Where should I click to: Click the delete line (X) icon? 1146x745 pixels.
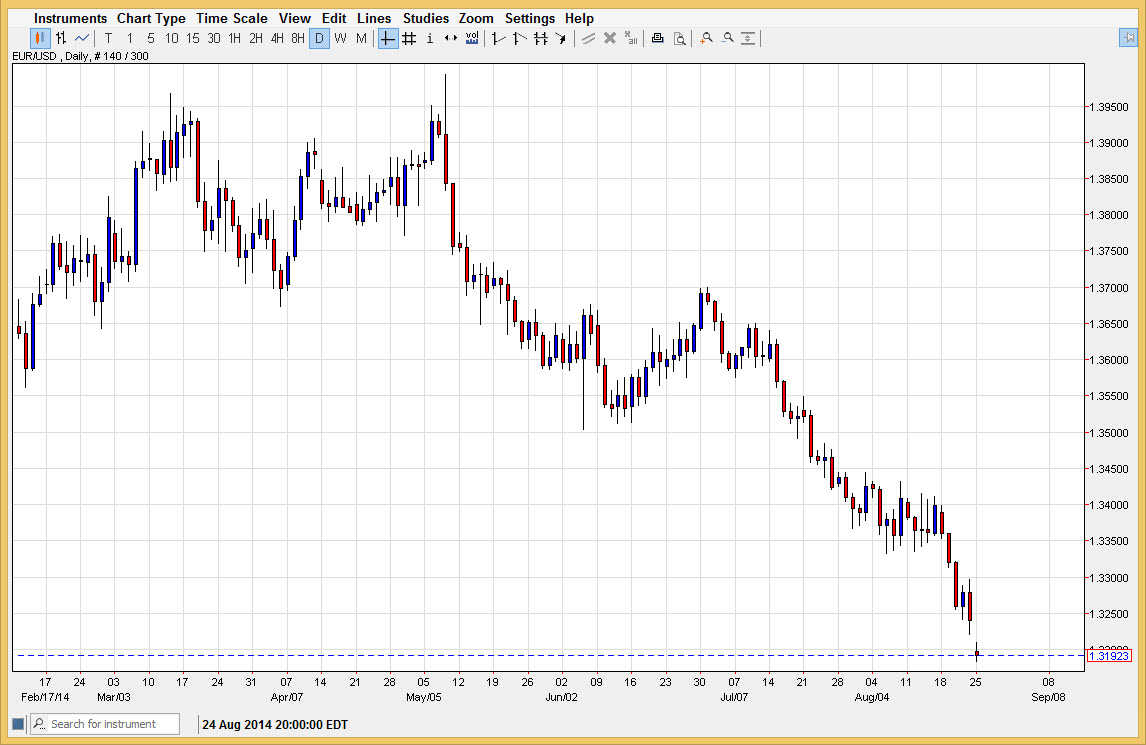(x=609, y=39)
